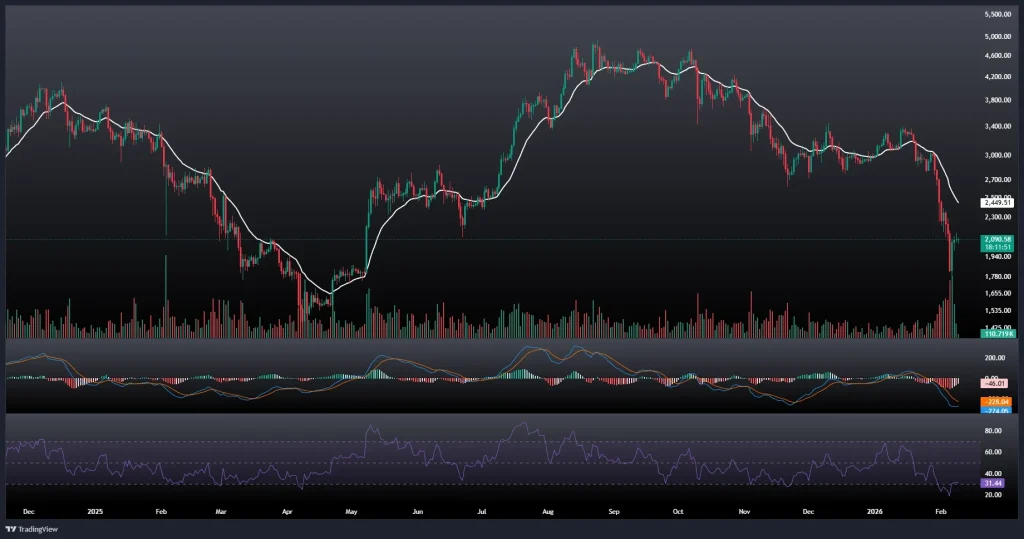This screenshot has width=1024, height=539.
Task: Select the orange -228.04 signal line tag
Action: (971, 401)
